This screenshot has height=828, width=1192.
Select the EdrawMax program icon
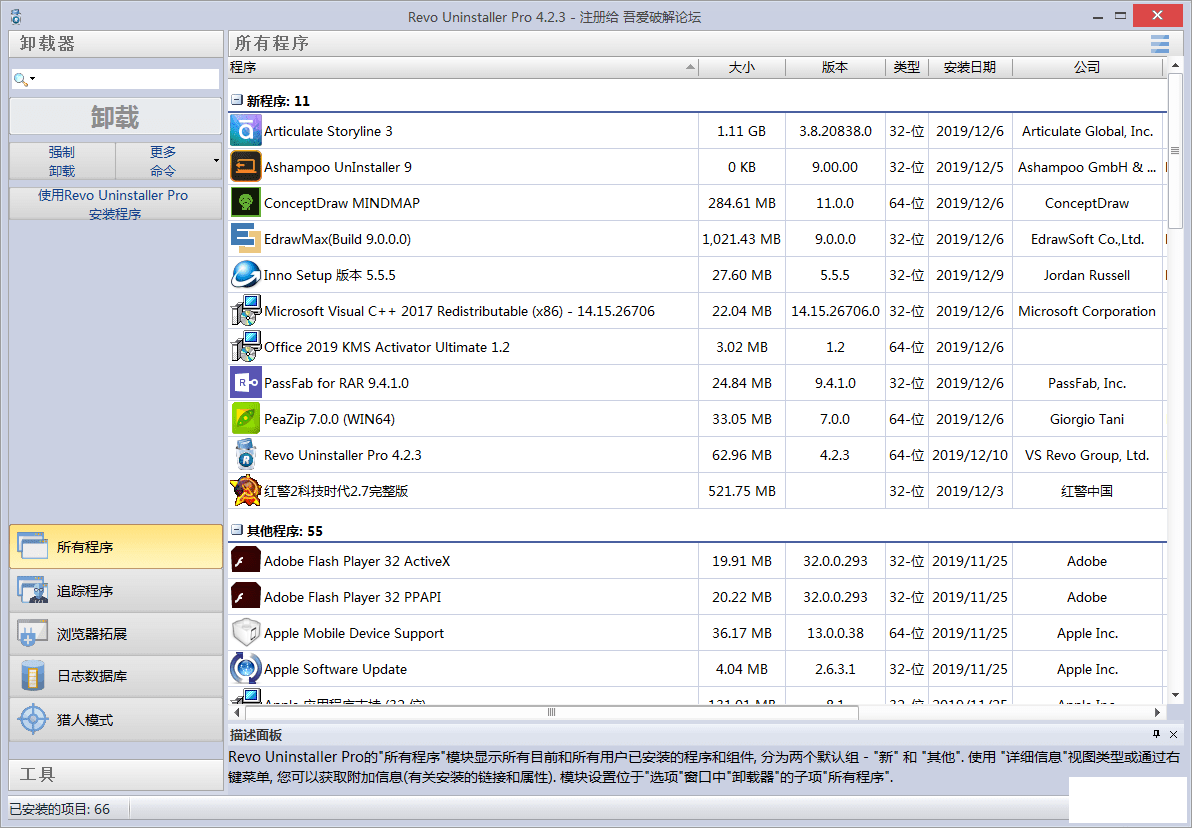246,239
